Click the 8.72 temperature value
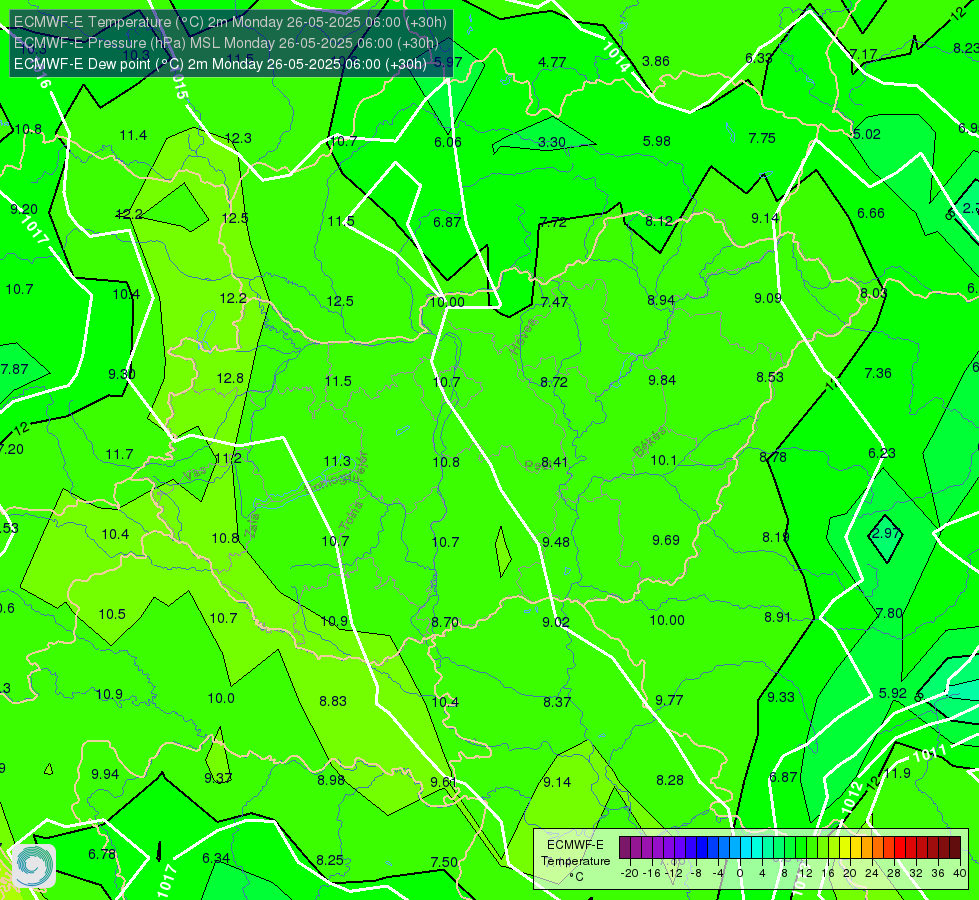Screen dimensions: 979x900 (554, 382)
